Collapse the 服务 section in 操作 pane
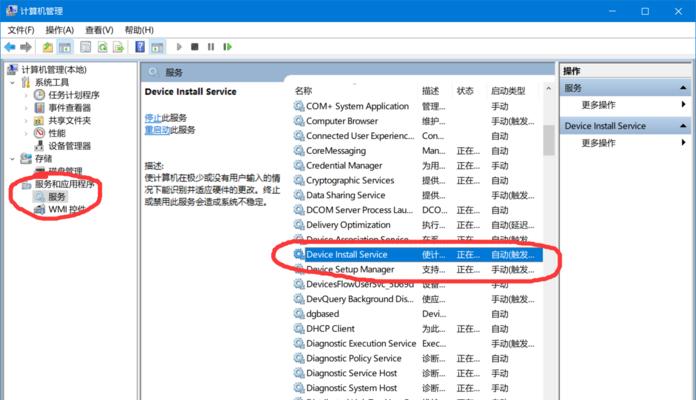The height and width of the screenshot is (400, 696). (x=683, y=88)
